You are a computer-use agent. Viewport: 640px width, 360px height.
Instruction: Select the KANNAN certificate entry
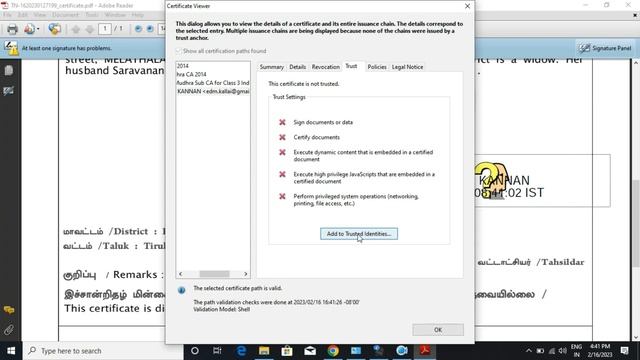[x=213, y=91]
